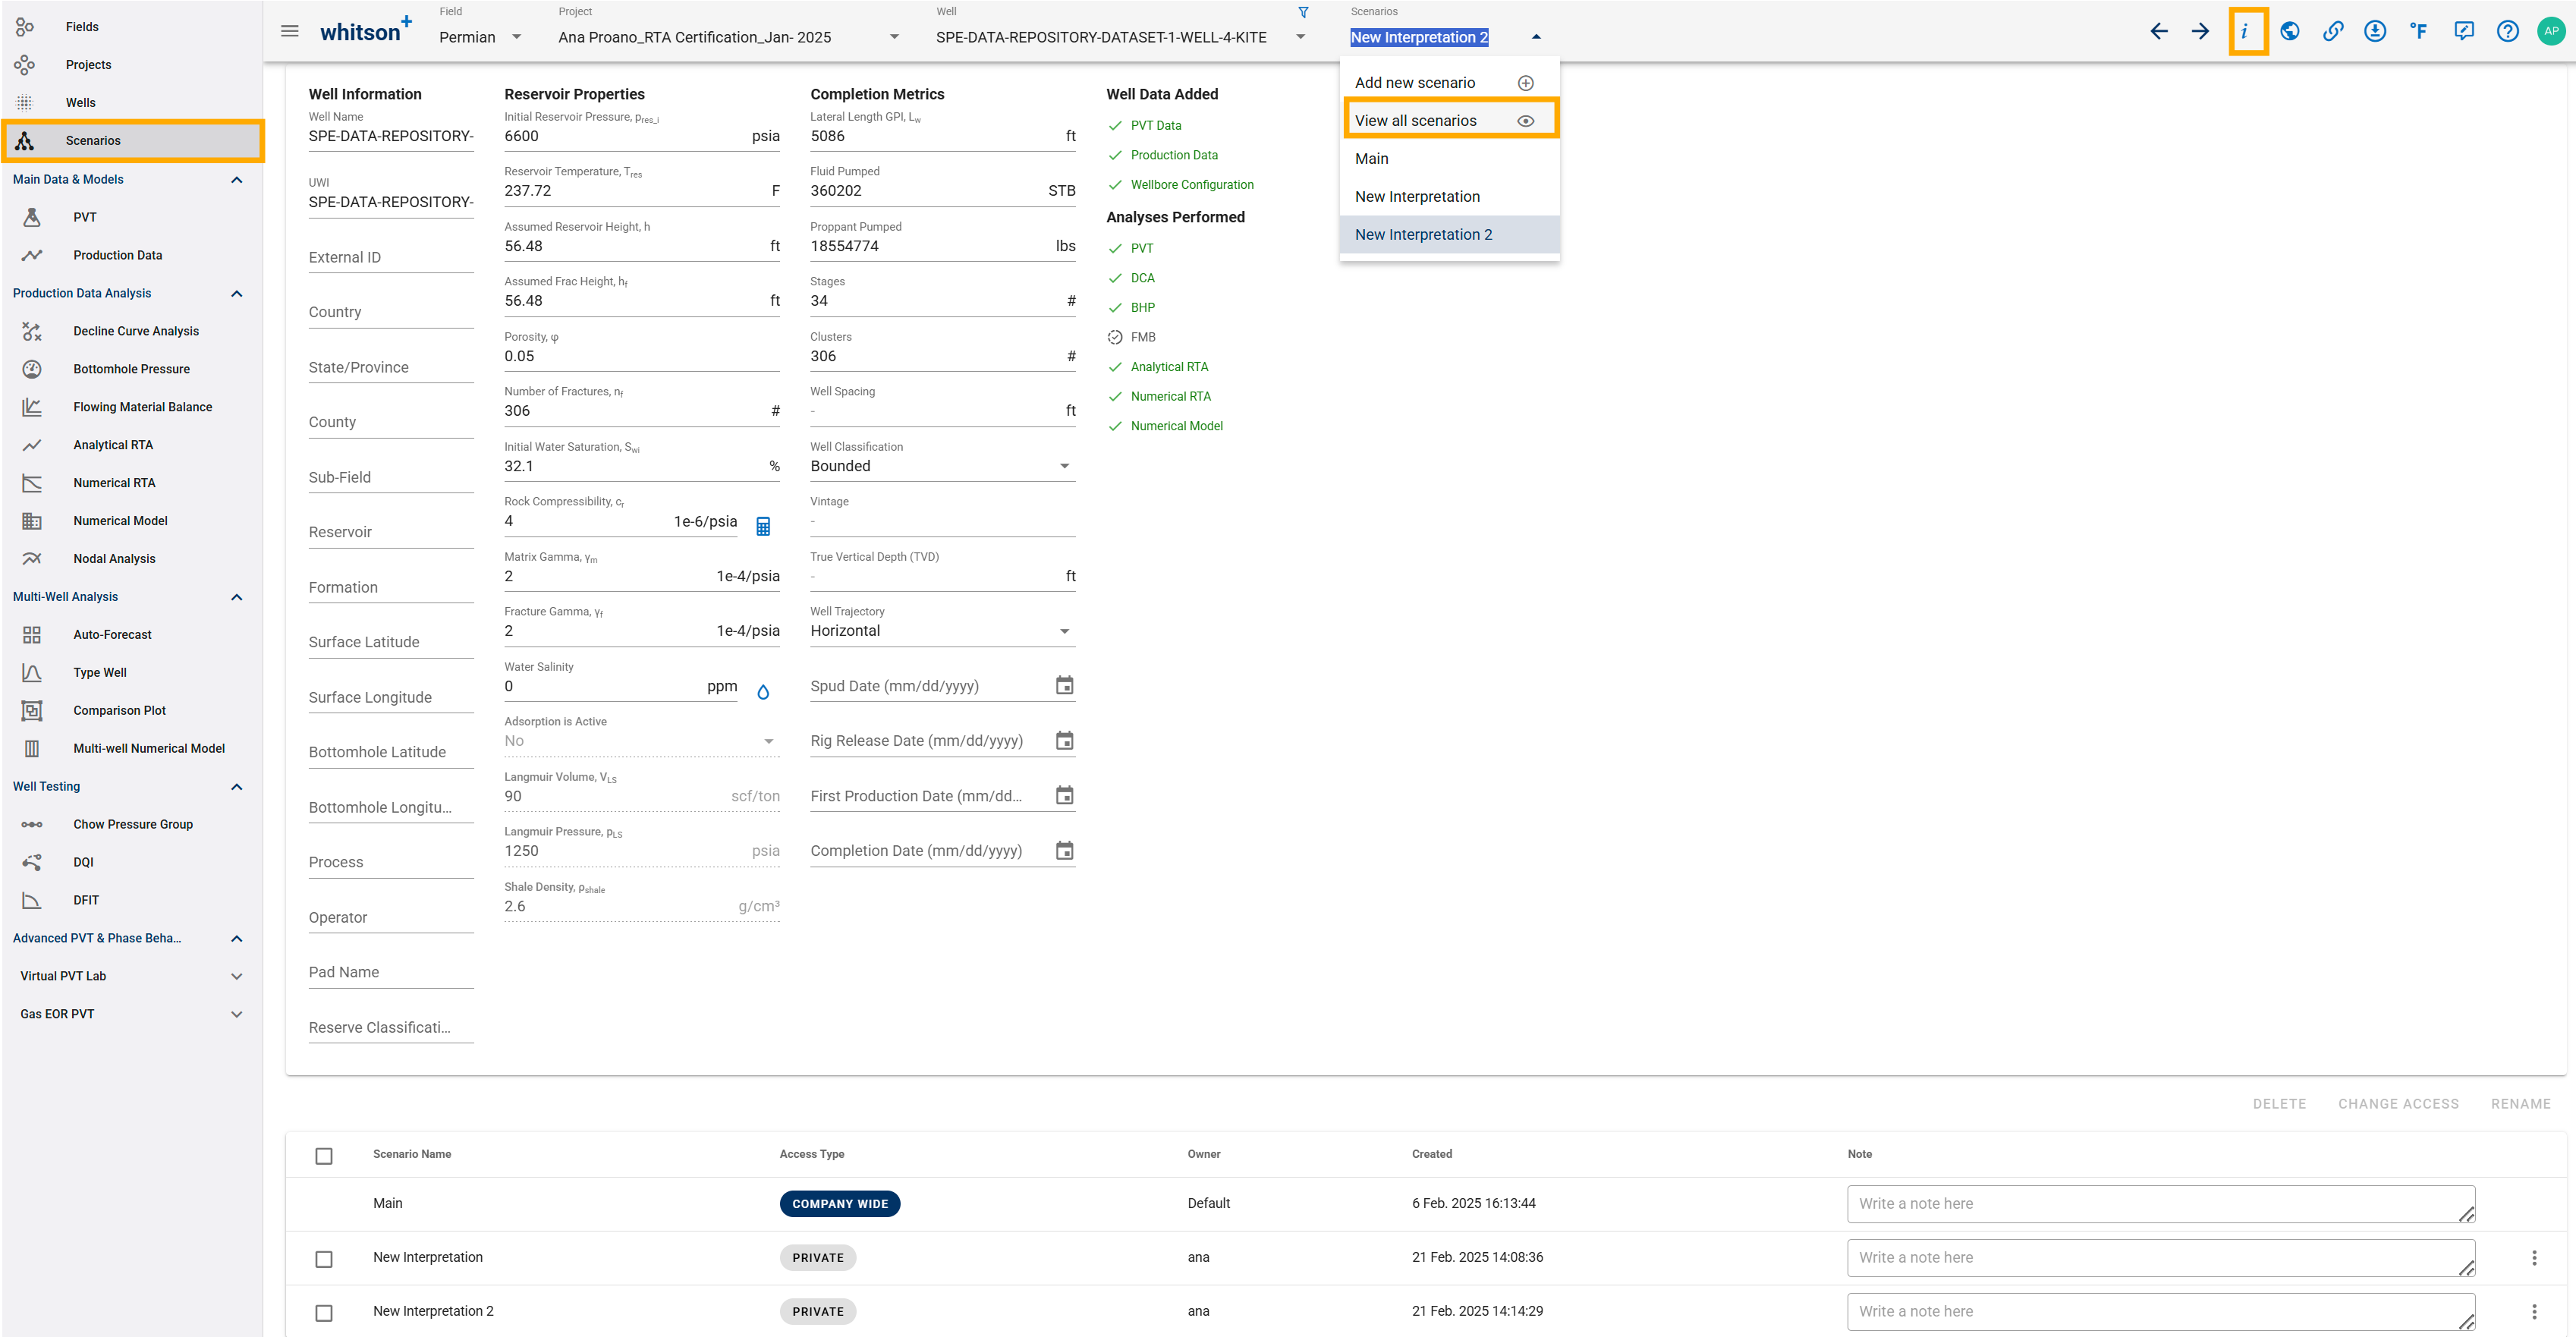This screenshot has width=2576, height=1337.
Task: Collapse Main Data & Models section
Action: click(x=237, y=180)
